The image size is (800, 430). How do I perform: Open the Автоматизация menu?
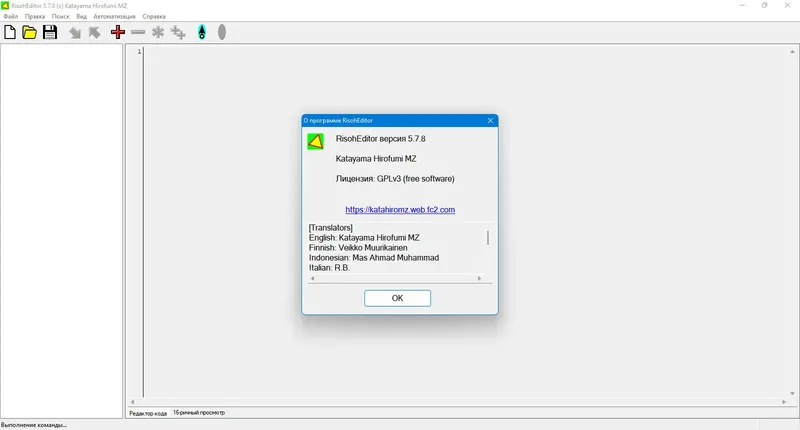click(114, 16)
